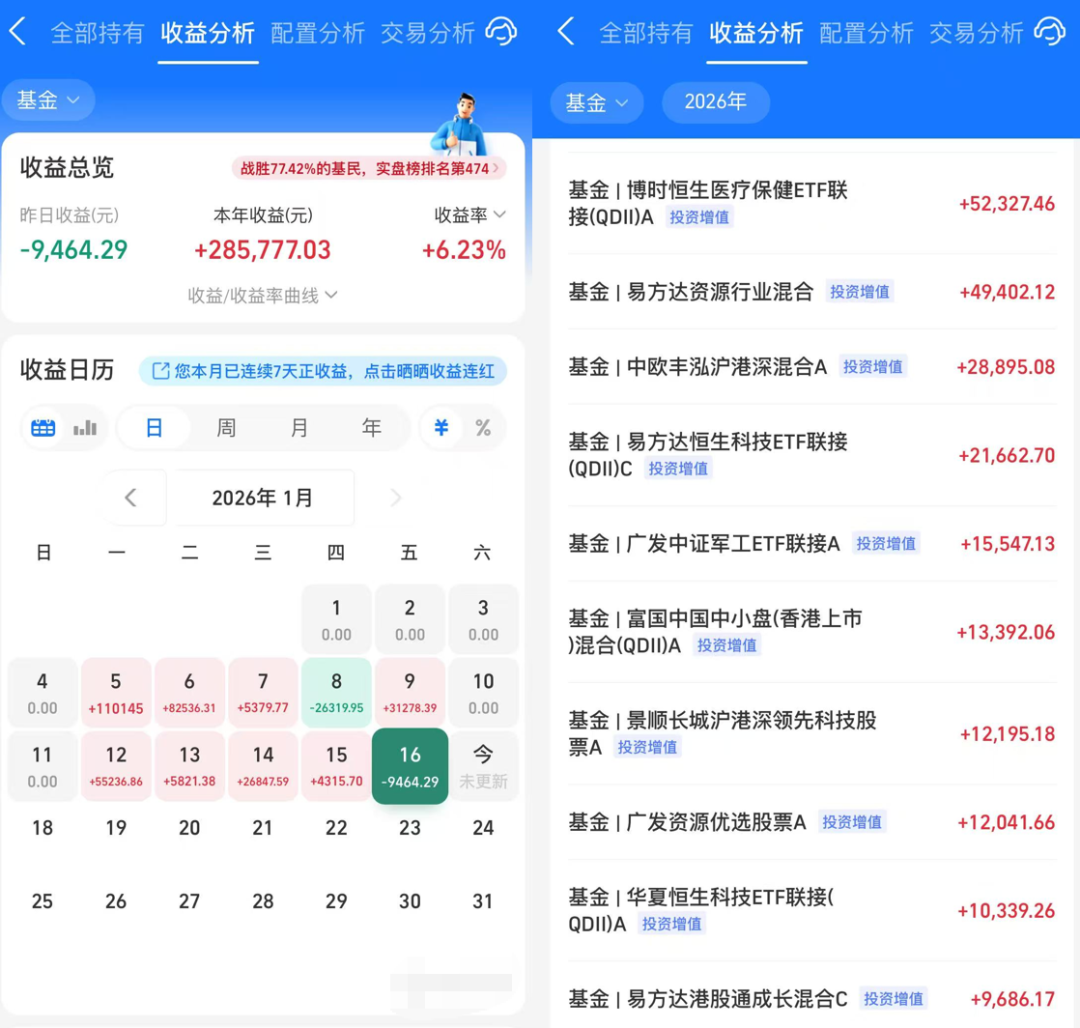This screenshot has height=1028, width=1080.
Task: Open 富国中国中小盘 fund row
Action: (811, 631)
